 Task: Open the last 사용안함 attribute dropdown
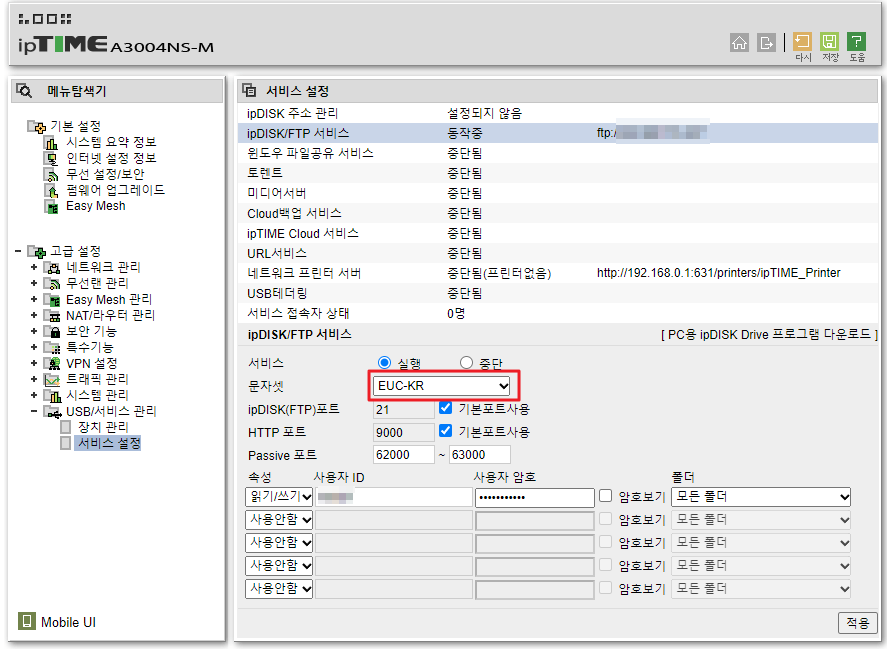(279, 589)
